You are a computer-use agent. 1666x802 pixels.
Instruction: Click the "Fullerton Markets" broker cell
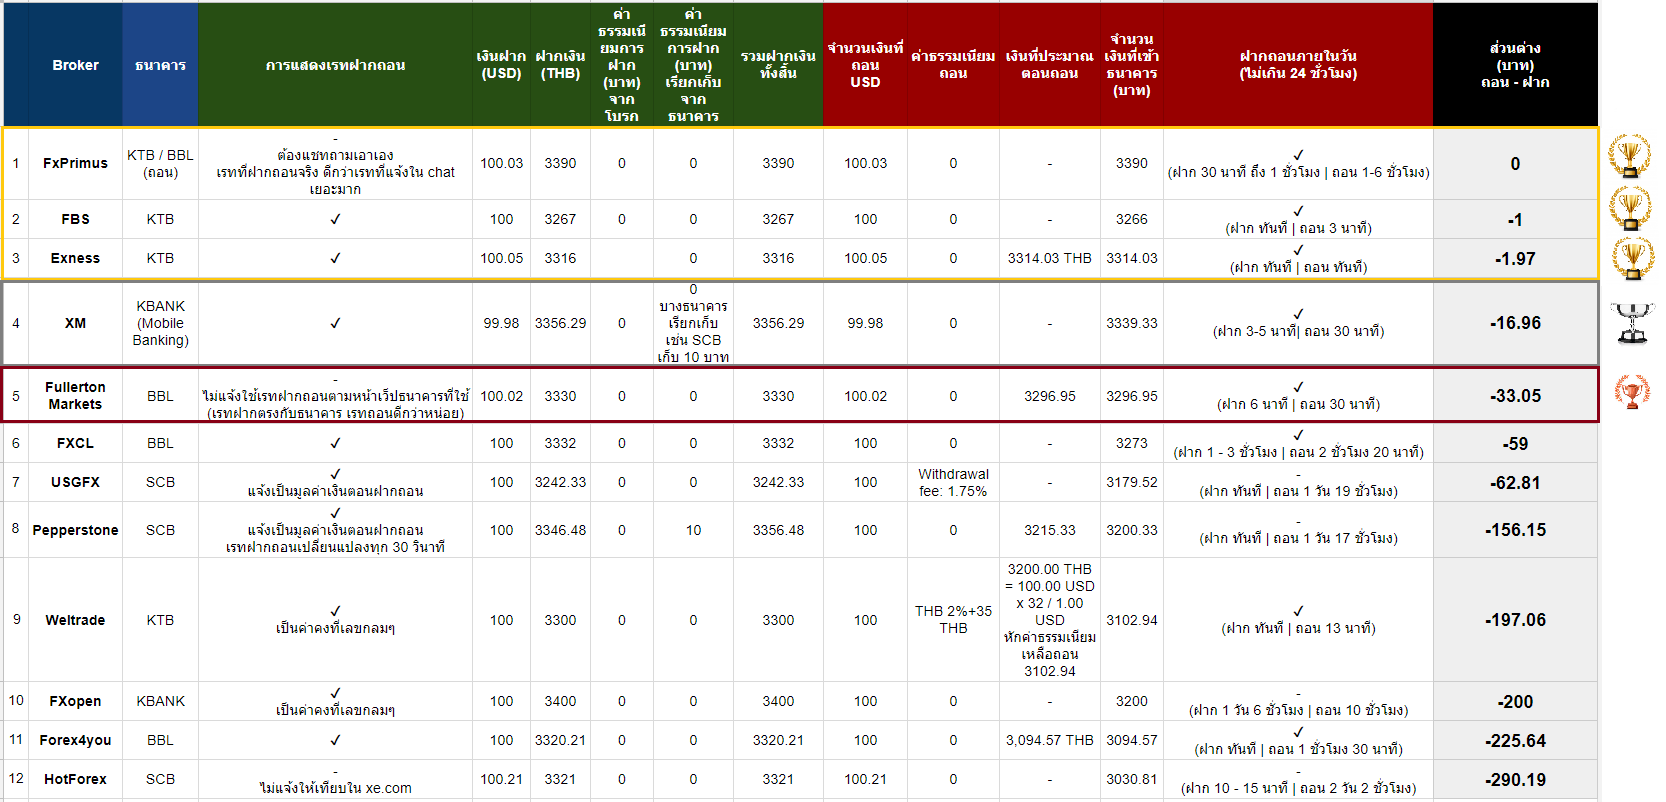pyautogui.click(x=76, y=396)
